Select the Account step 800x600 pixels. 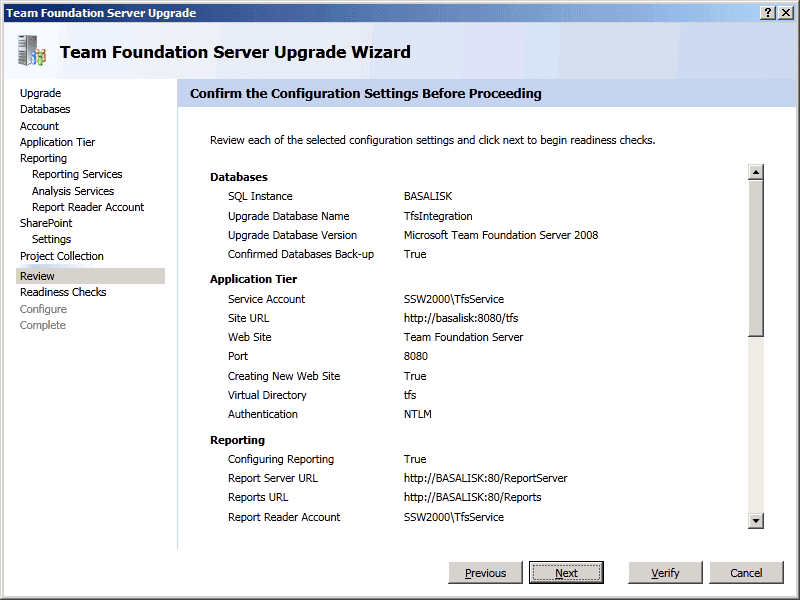pos(39,126)
